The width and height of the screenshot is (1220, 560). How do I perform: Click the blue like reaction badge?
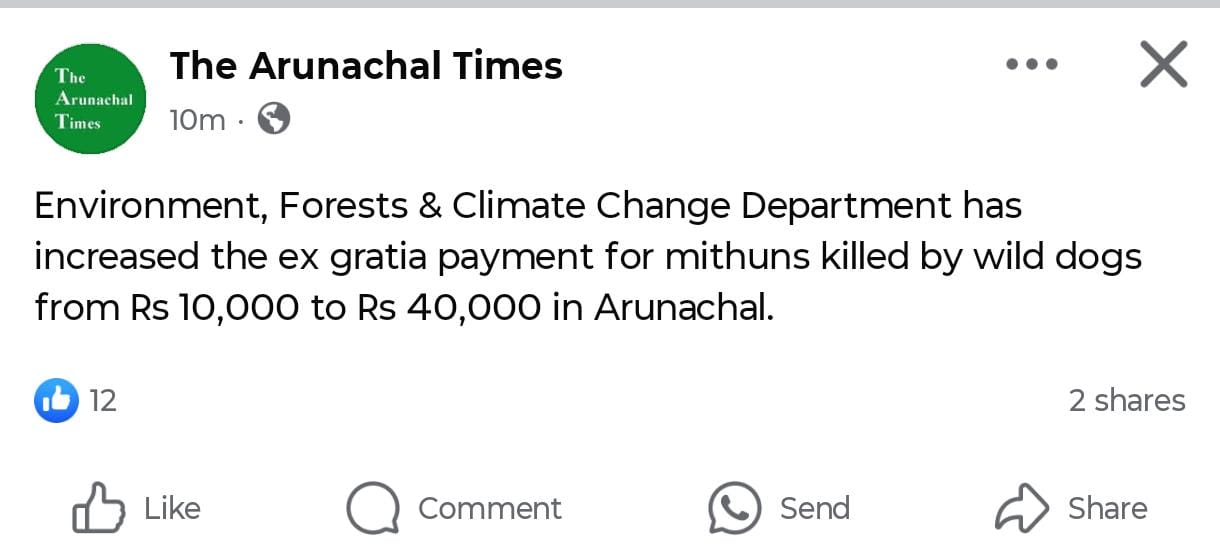coord(57,401)
